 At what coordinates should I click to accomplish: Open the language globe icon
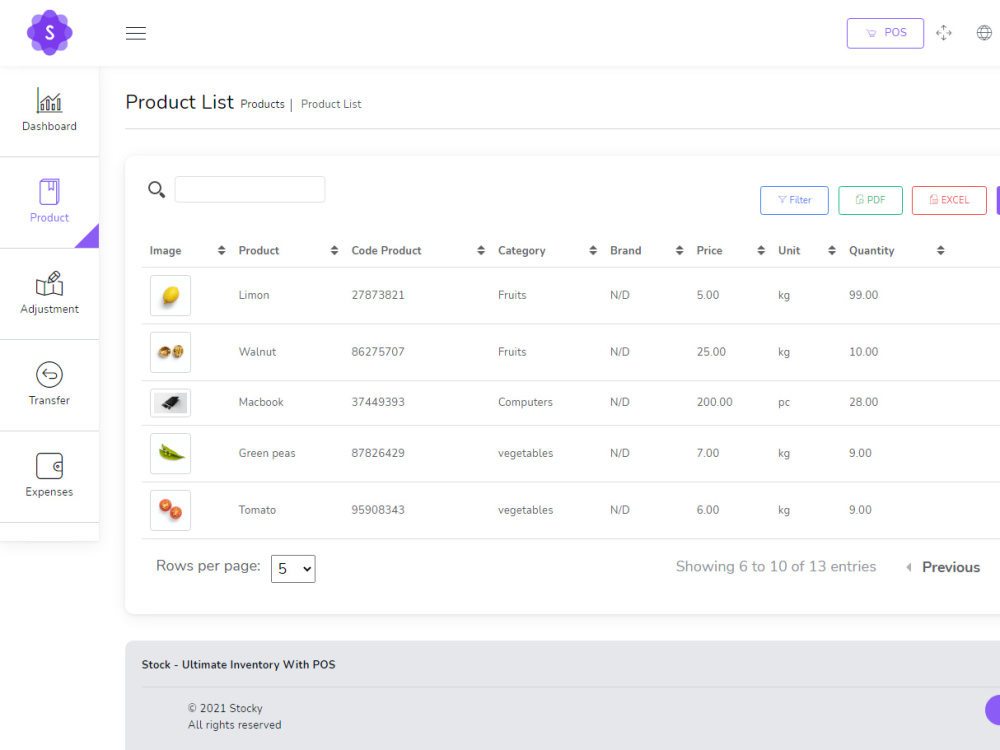coord(984,33)
